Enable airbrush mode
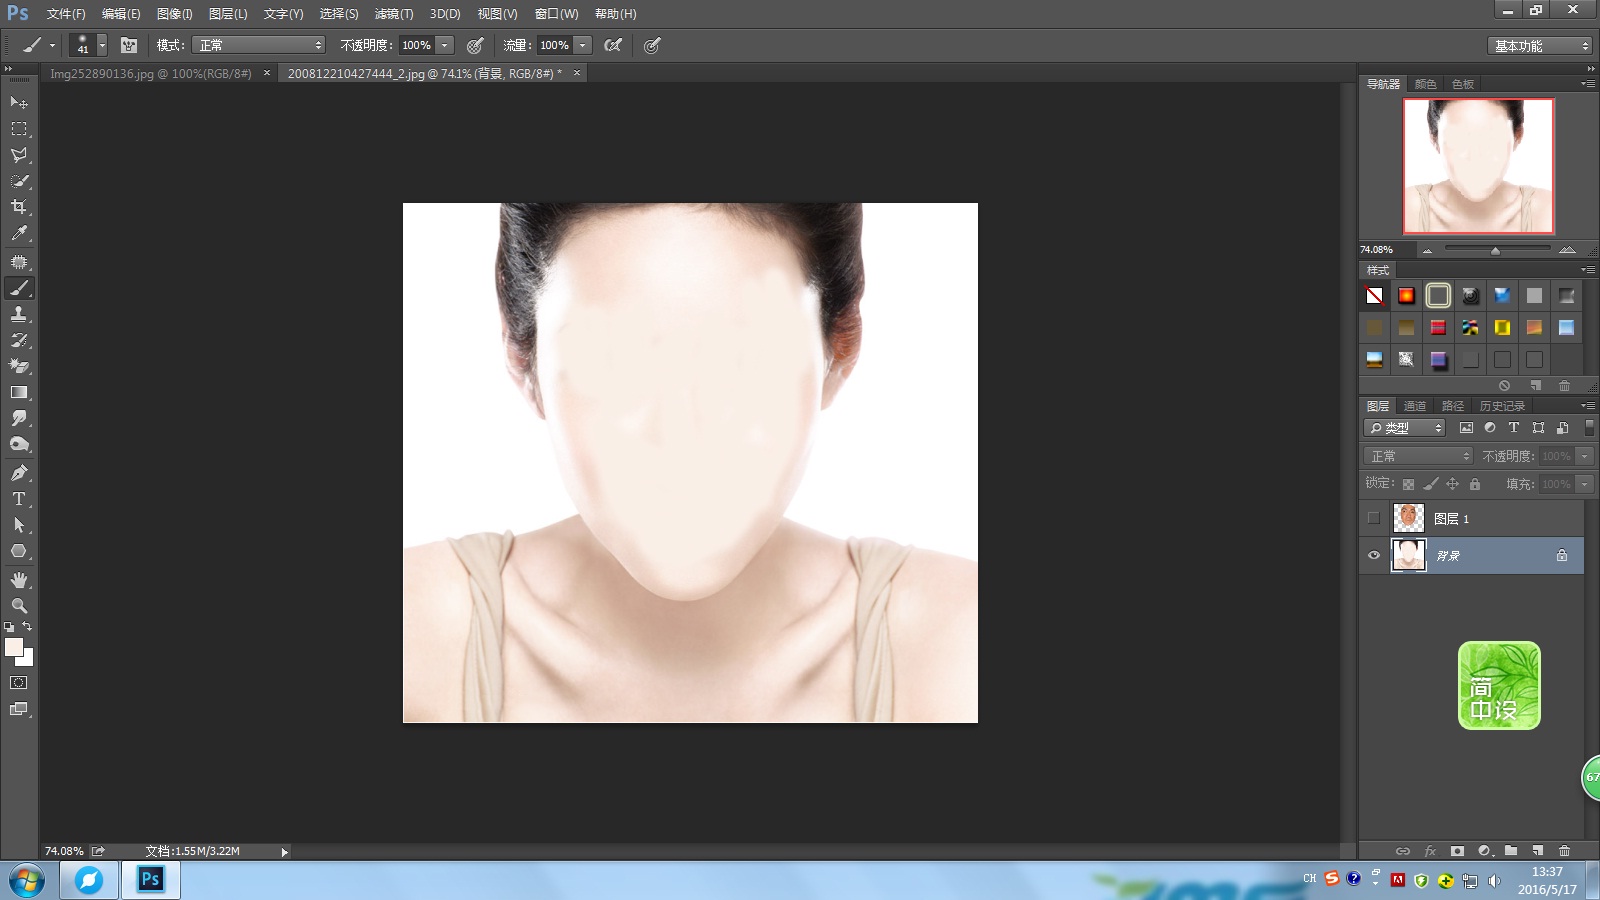 point(613,45)
